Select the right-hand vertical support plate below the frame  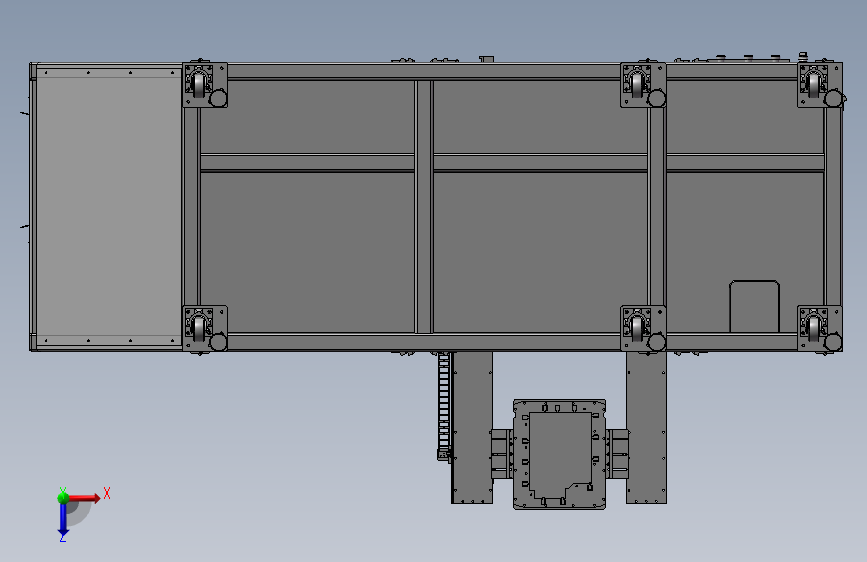coord(646,428)
